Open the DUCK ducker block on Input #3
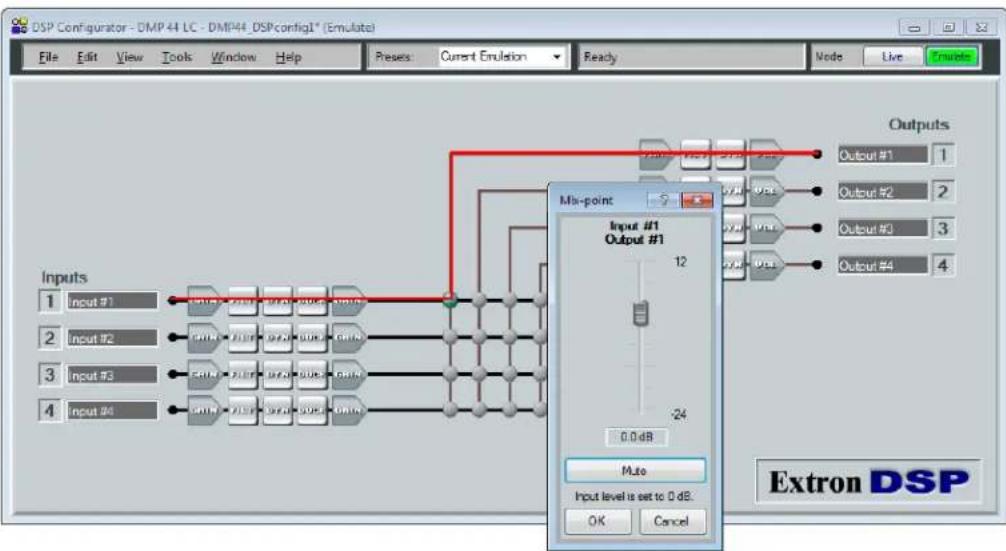 pyautogui.click(x=312, y=374)
